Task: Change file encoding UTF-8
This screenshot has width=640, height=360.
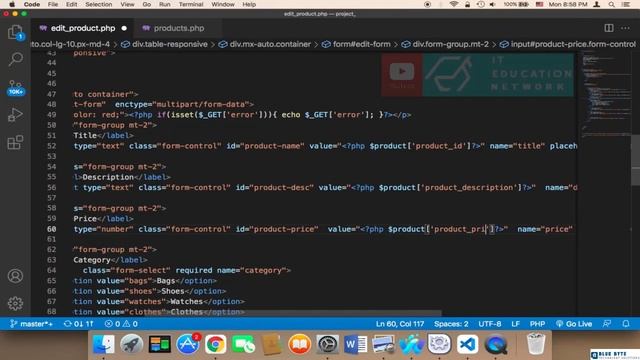Action: pyautogui.click(x=489, y=324)
